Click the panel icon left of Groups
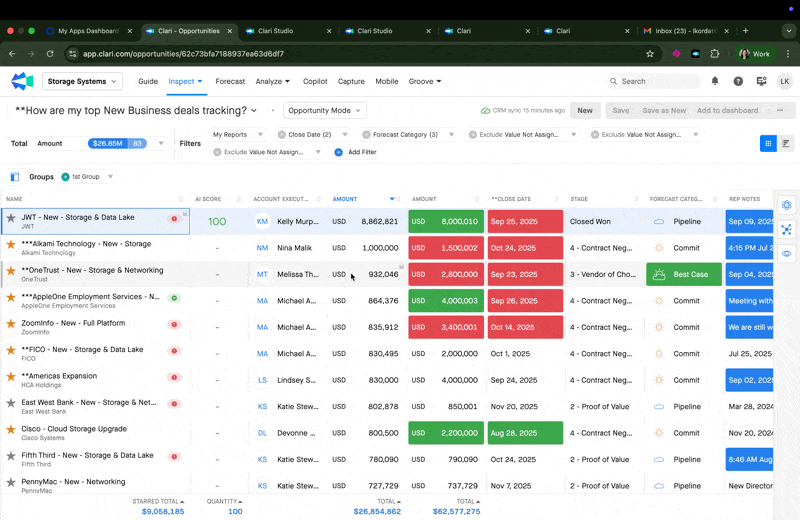Viewport: 800px width, 520px height. 15,177
